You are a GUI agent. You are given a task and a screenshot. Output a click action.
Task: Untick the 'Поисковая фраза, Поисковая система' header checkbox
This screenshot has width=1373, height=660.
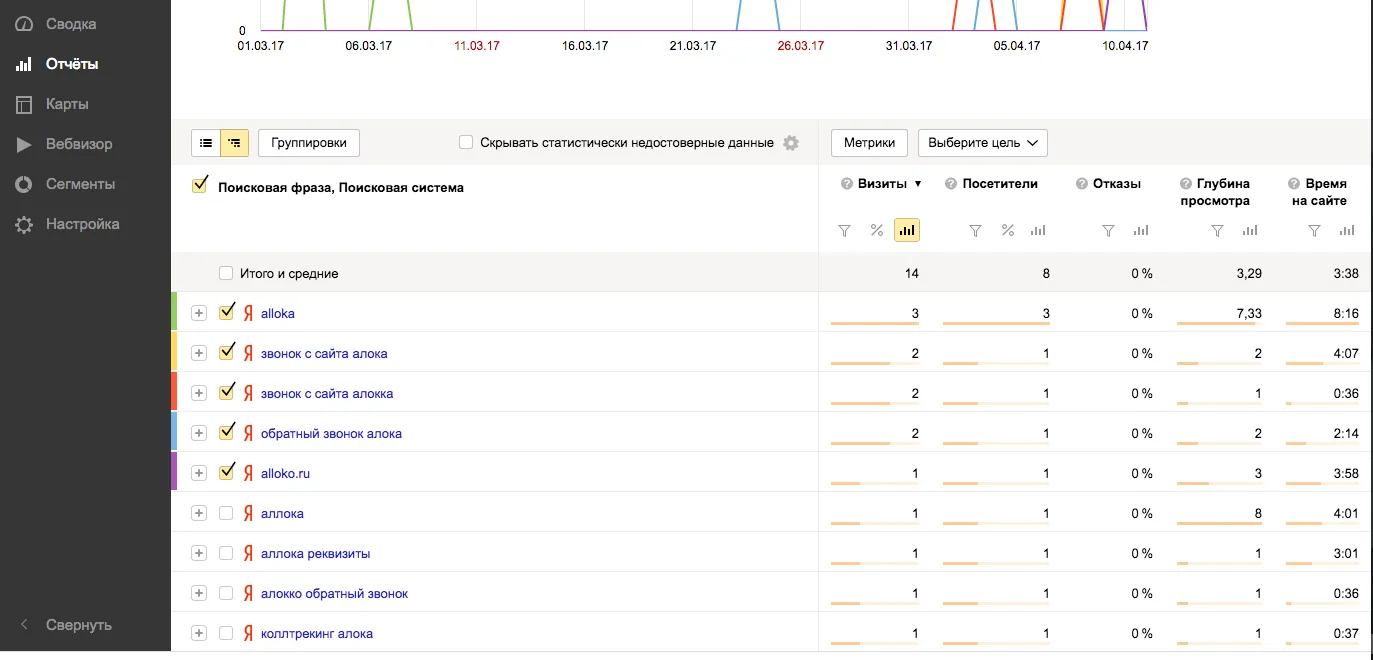pyautogui.click(x=199, y=186)
